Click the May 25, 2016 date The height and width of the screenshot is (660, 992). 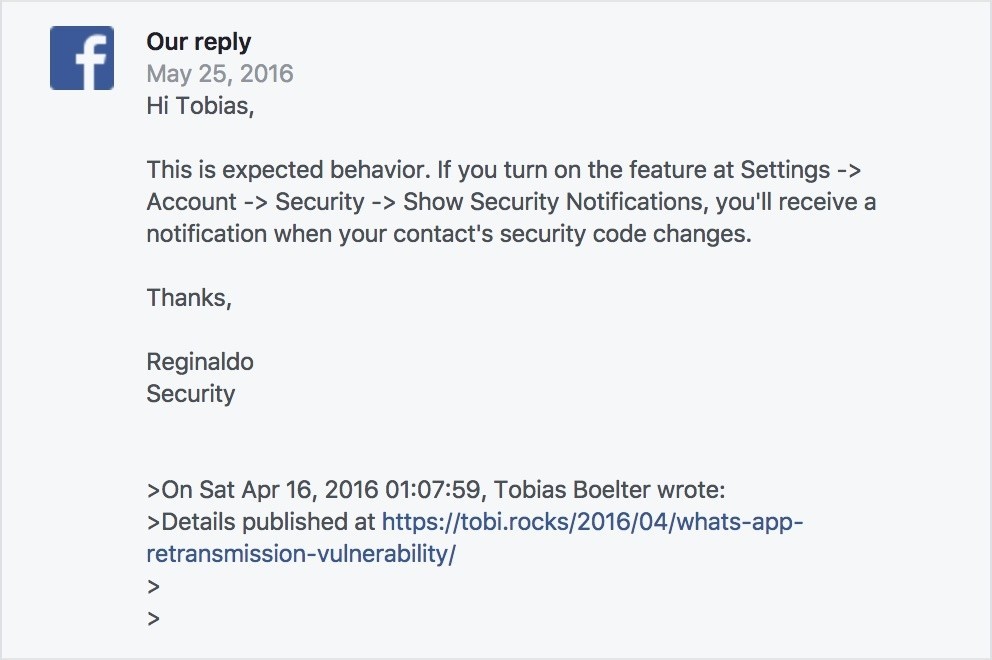[220, 74]
